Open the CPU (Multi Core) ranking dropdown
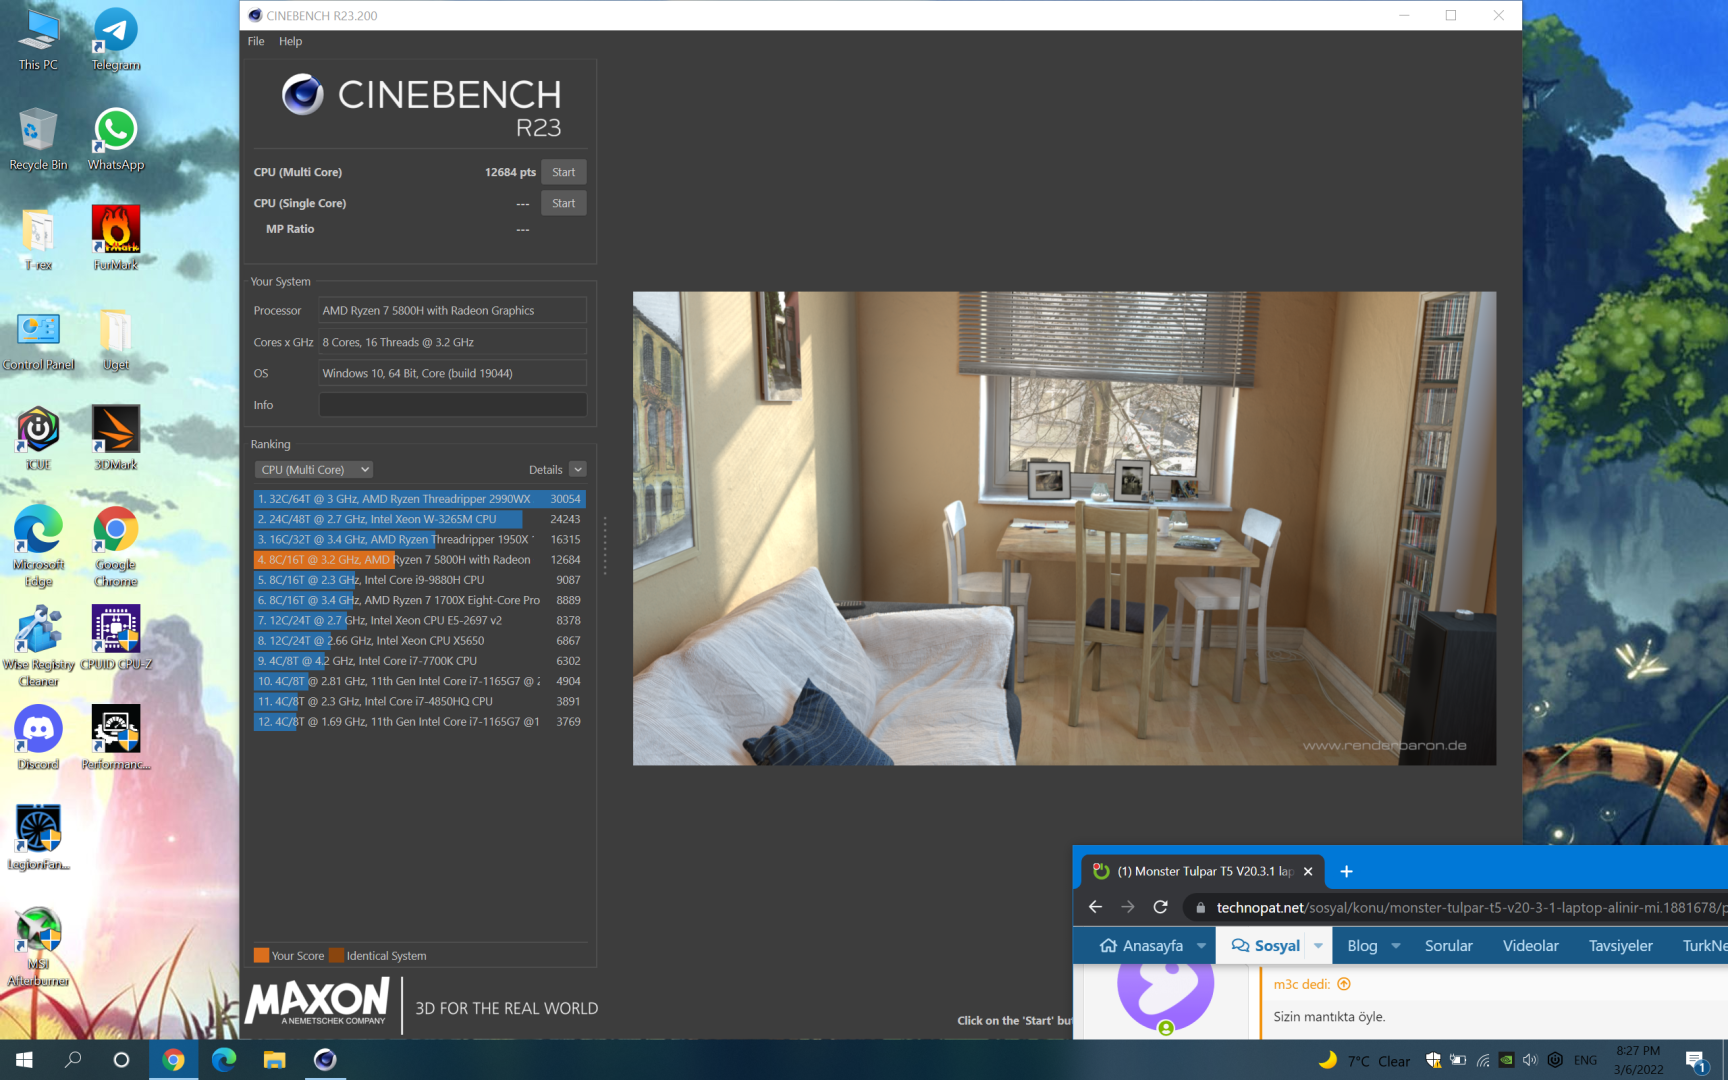1728x1080 pixels. (x=315, y=470)
